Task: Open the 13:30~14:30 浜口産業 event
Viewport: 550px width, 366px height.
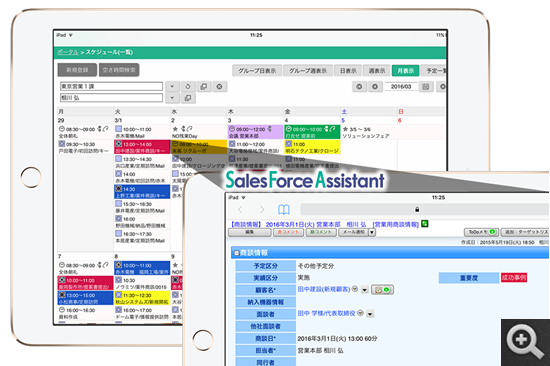Action: (x=142, y=162)
